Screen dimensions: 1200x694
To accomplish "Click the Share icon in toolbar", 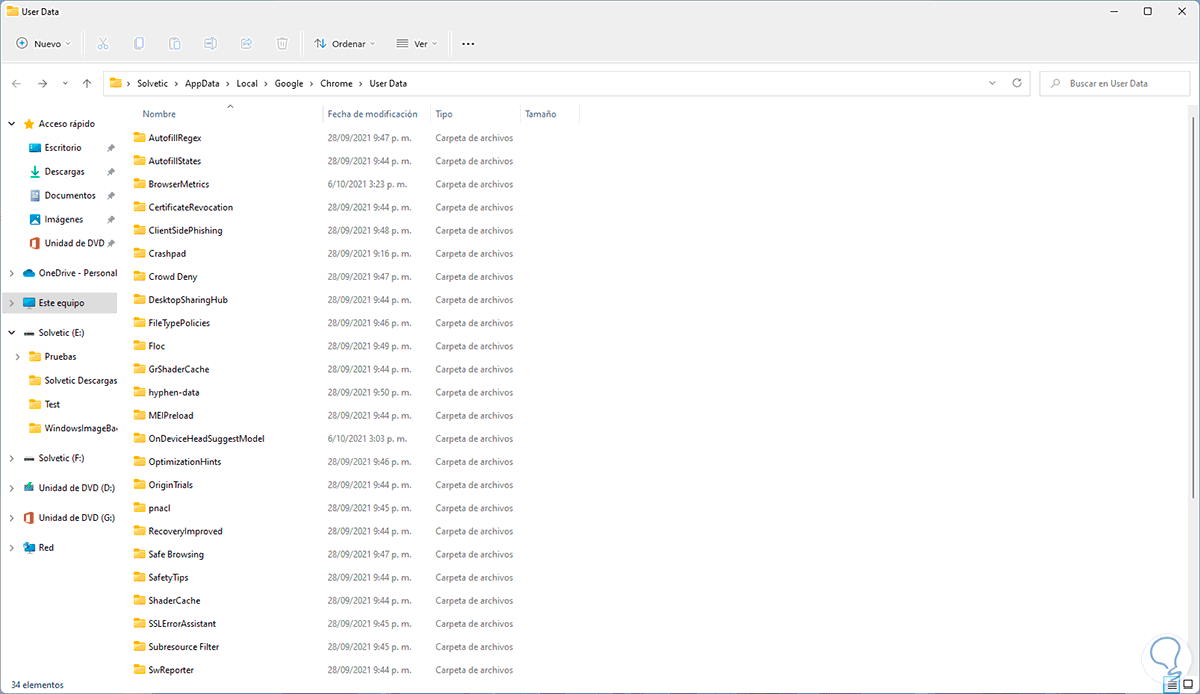I will [x=246, y=44].
